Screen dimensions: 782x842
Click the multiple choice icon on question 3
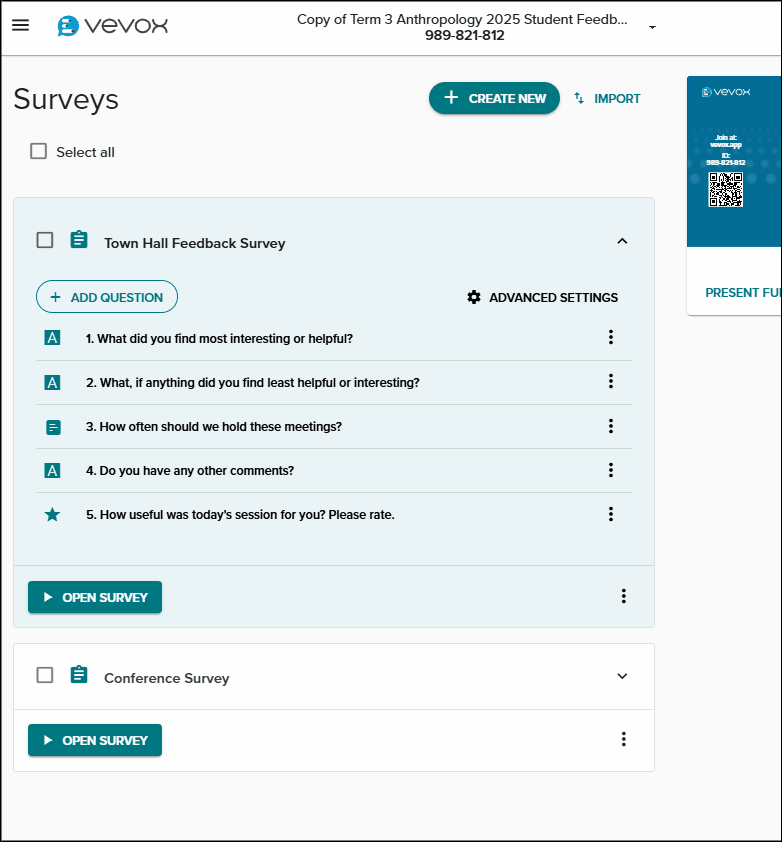coord(52,426)
